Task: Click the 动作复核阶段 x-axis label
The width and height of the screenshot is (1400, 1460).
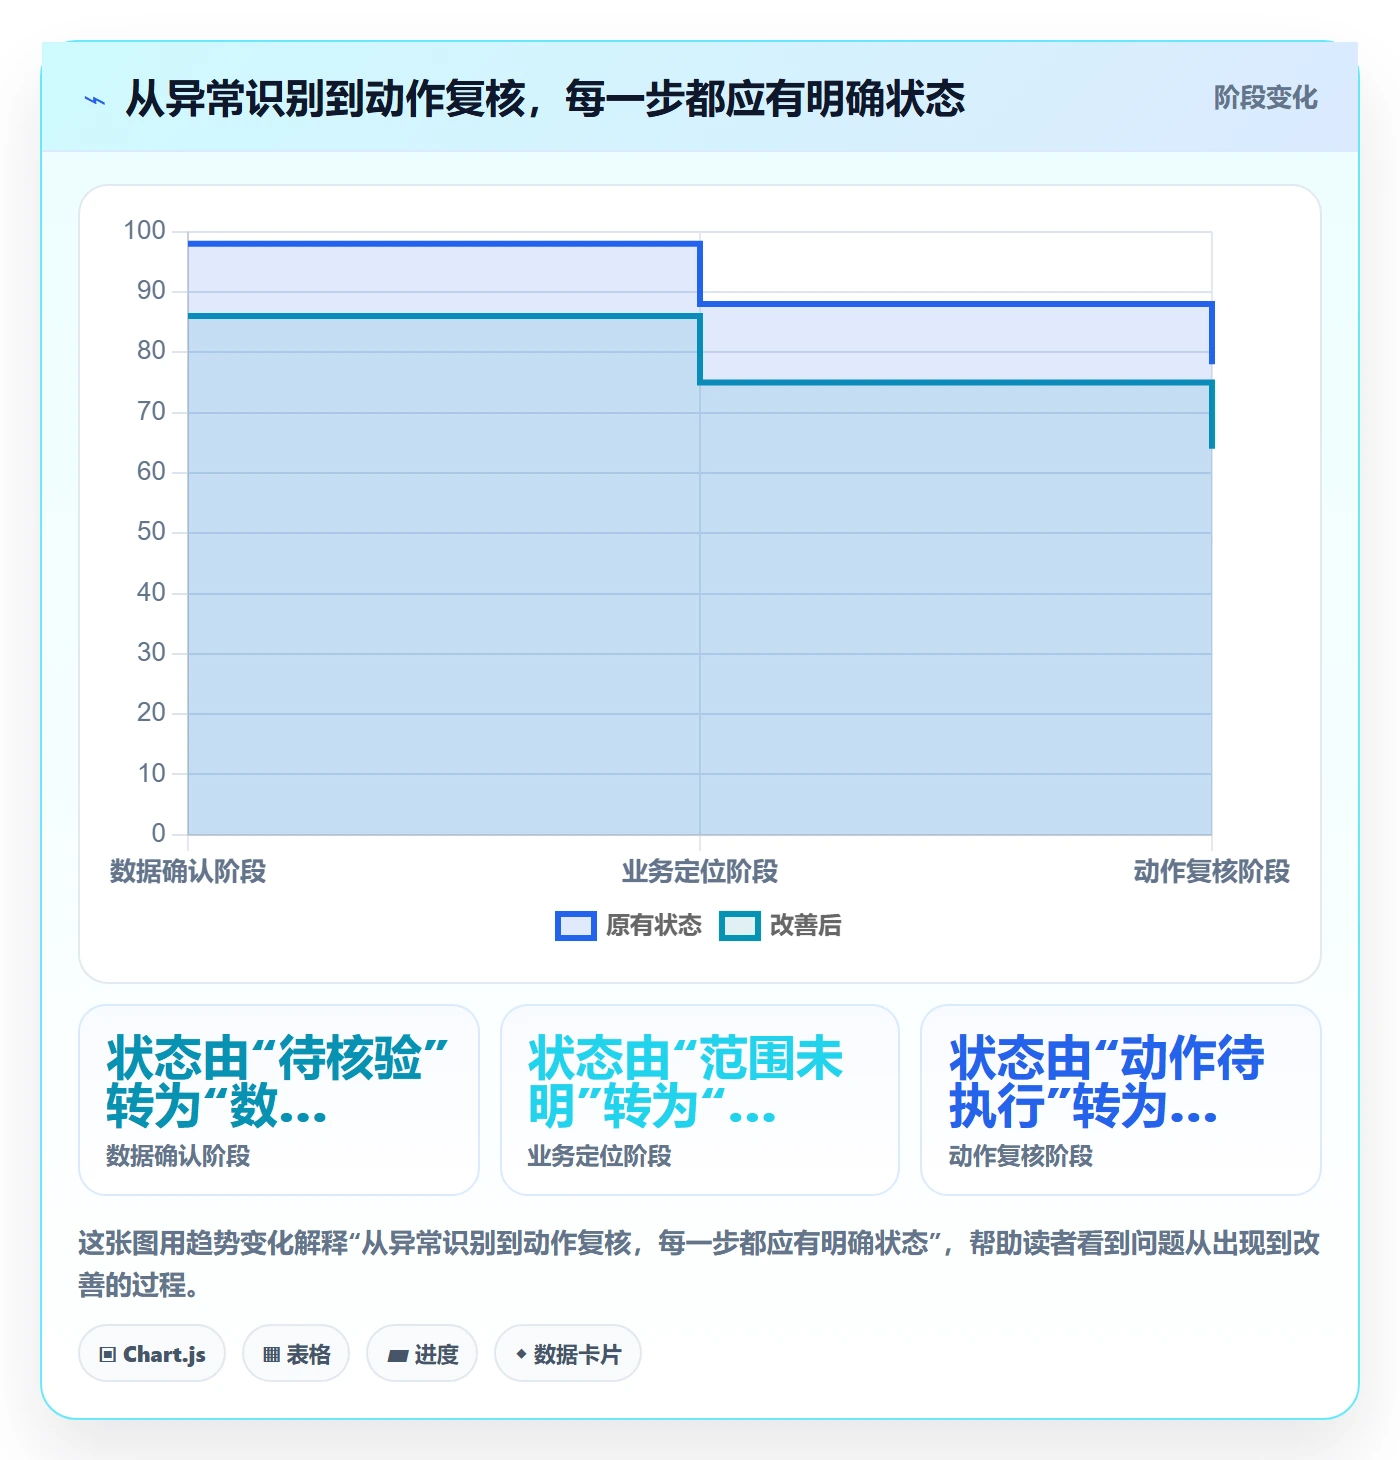Action: pos(1212,872)
